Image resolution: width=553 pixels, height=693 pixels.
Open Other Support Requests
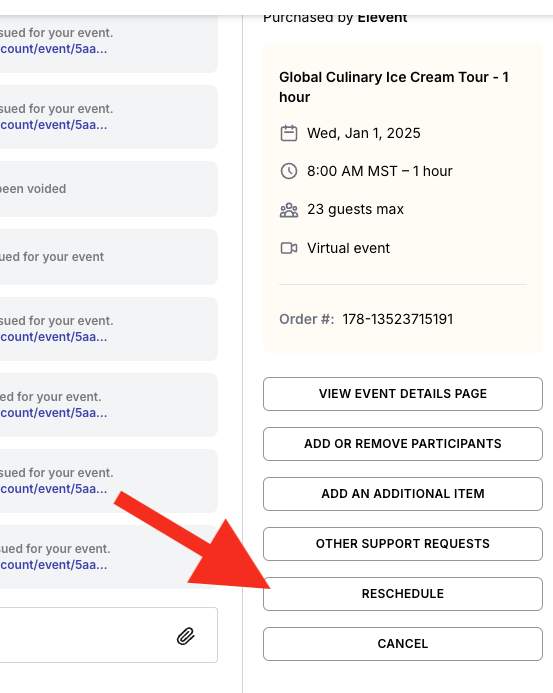pyautogui.click(x=403, y=544)
